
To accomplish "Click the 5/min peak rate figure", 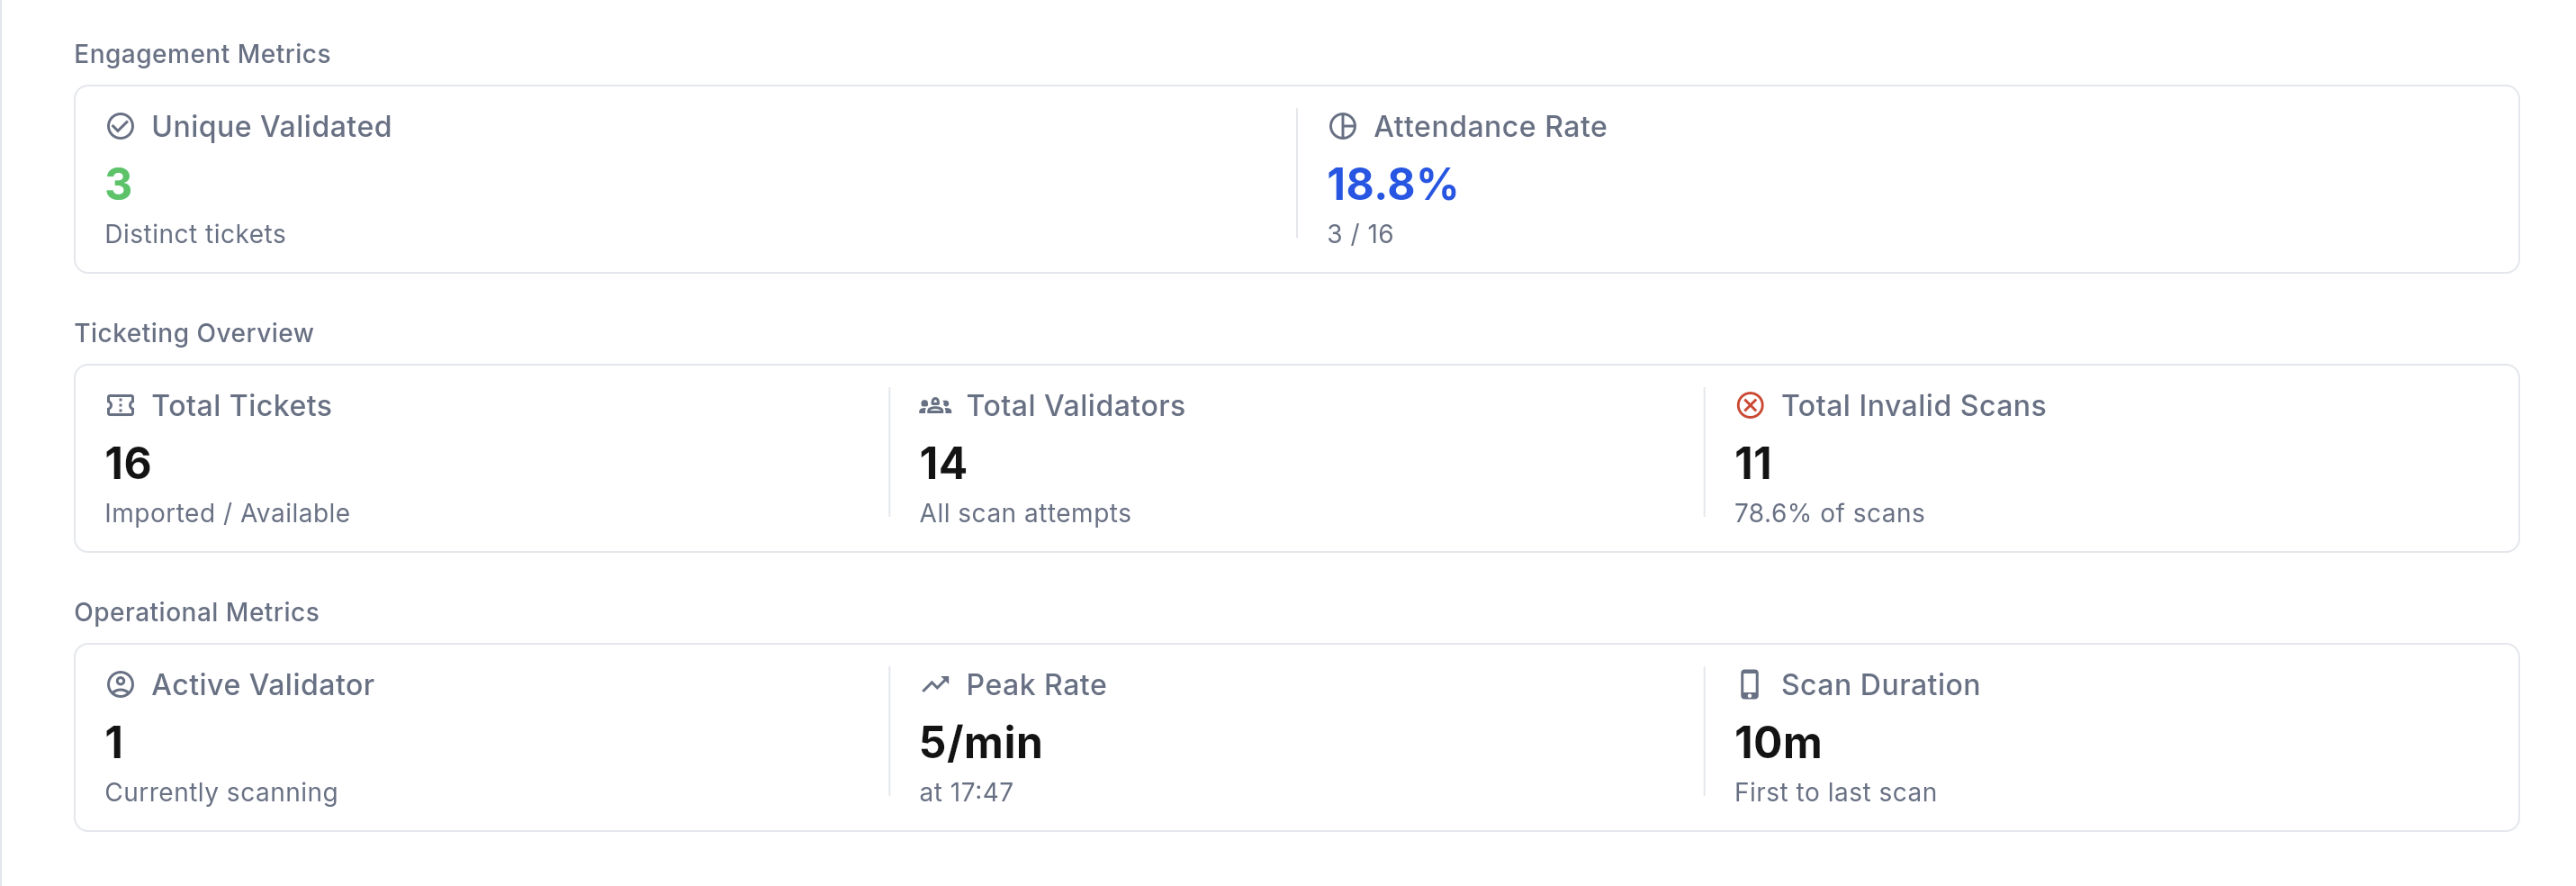I will (x=980, y=742).
